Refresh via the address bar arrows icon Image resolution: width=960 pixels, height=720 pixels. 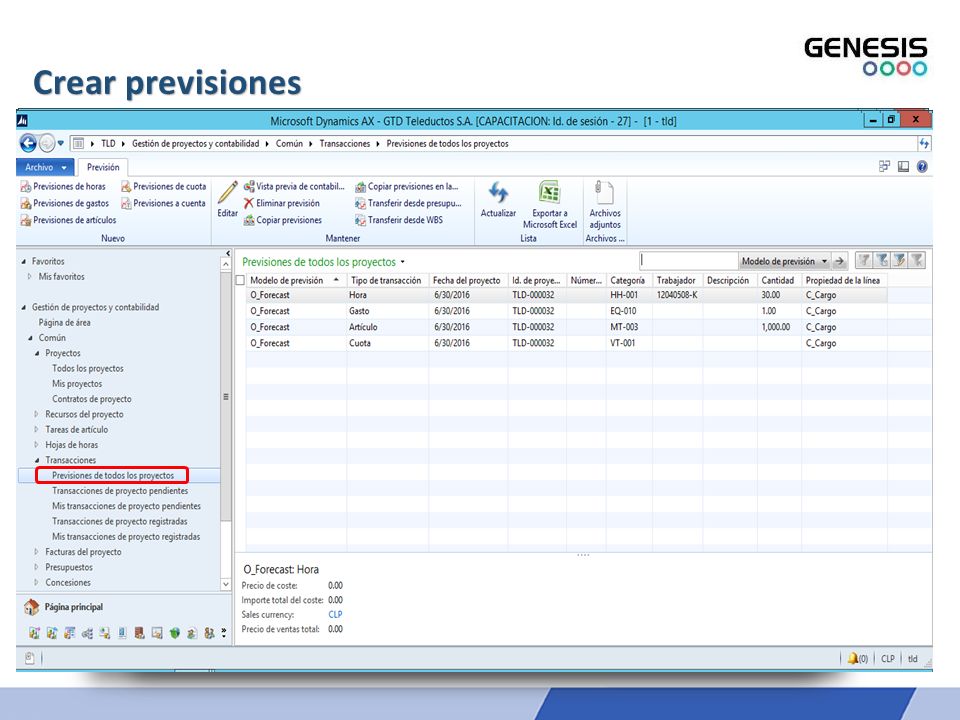click(924, 143)
